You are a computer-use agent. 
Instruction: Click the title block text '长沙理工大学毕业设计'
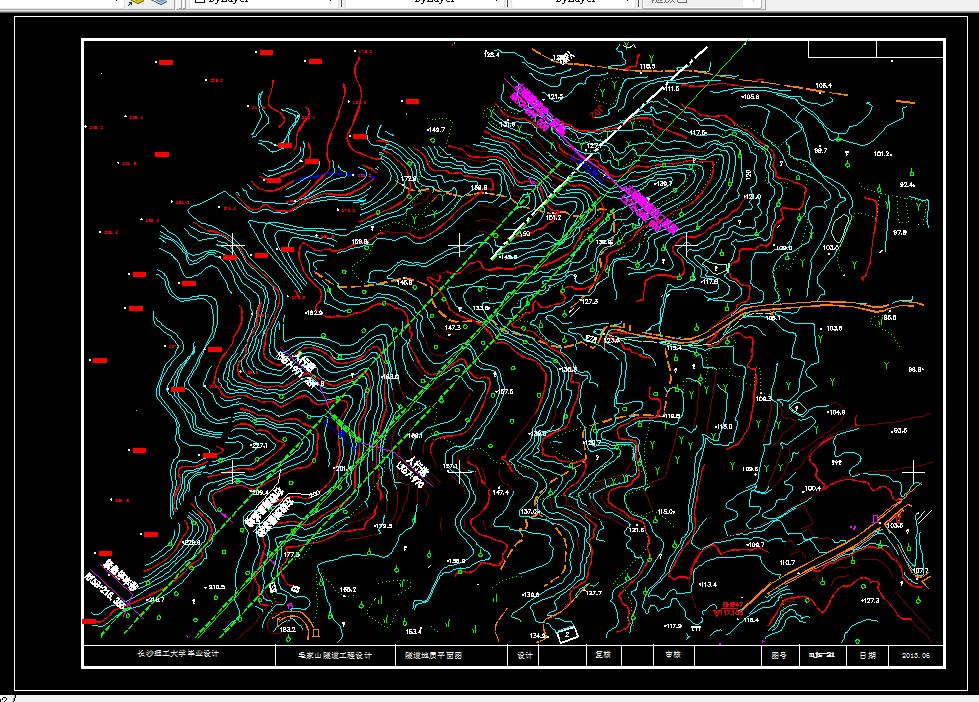point(178,654)
